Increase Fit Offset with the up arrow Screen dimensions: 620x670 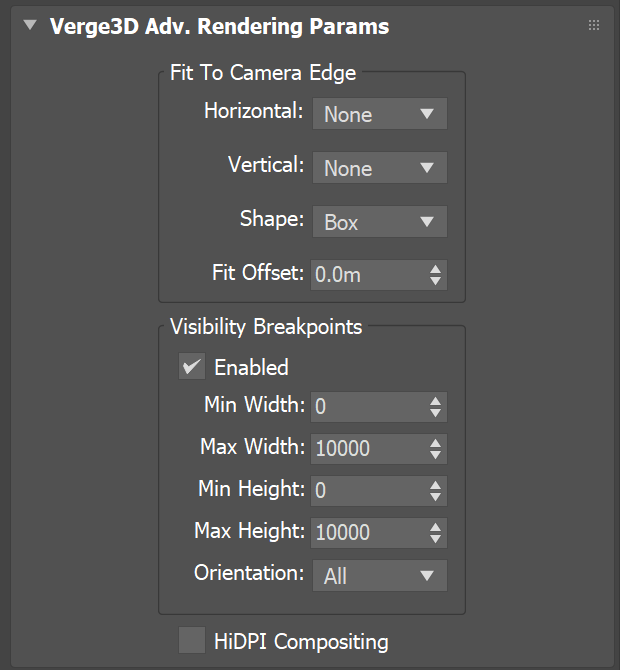435,270
